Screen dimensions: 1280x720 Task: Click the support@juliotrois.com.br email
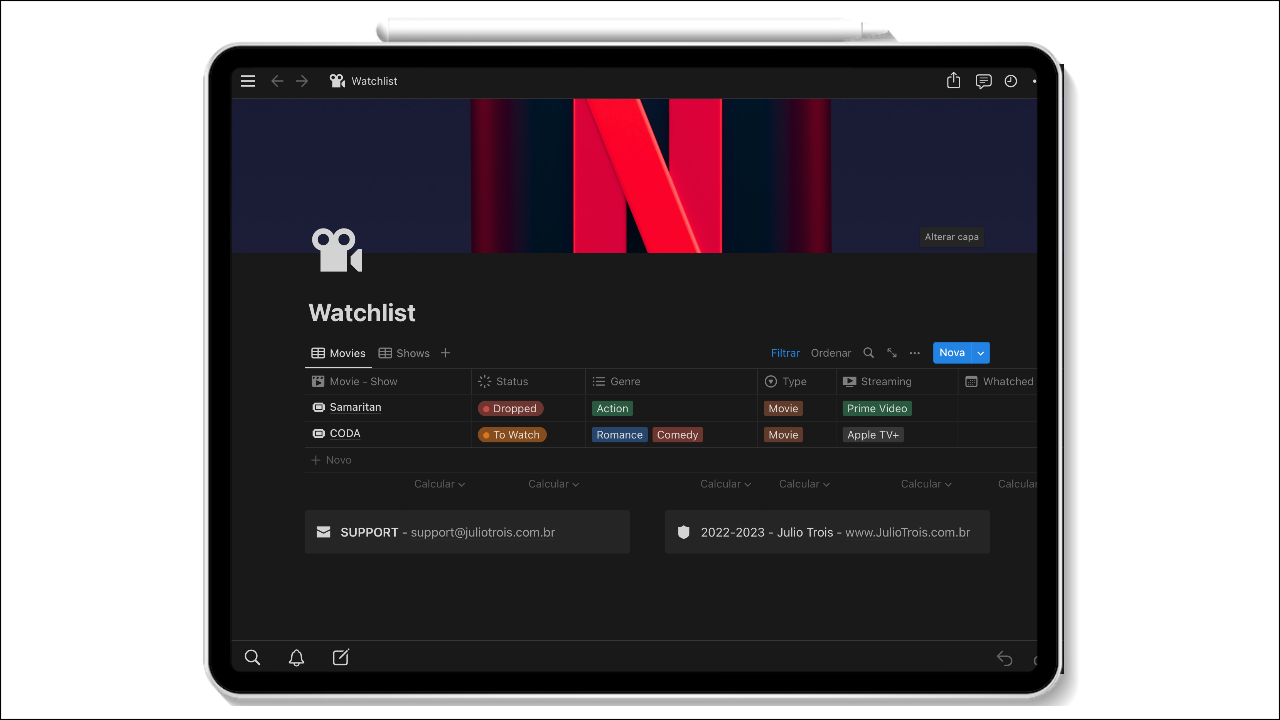[483, 532]
